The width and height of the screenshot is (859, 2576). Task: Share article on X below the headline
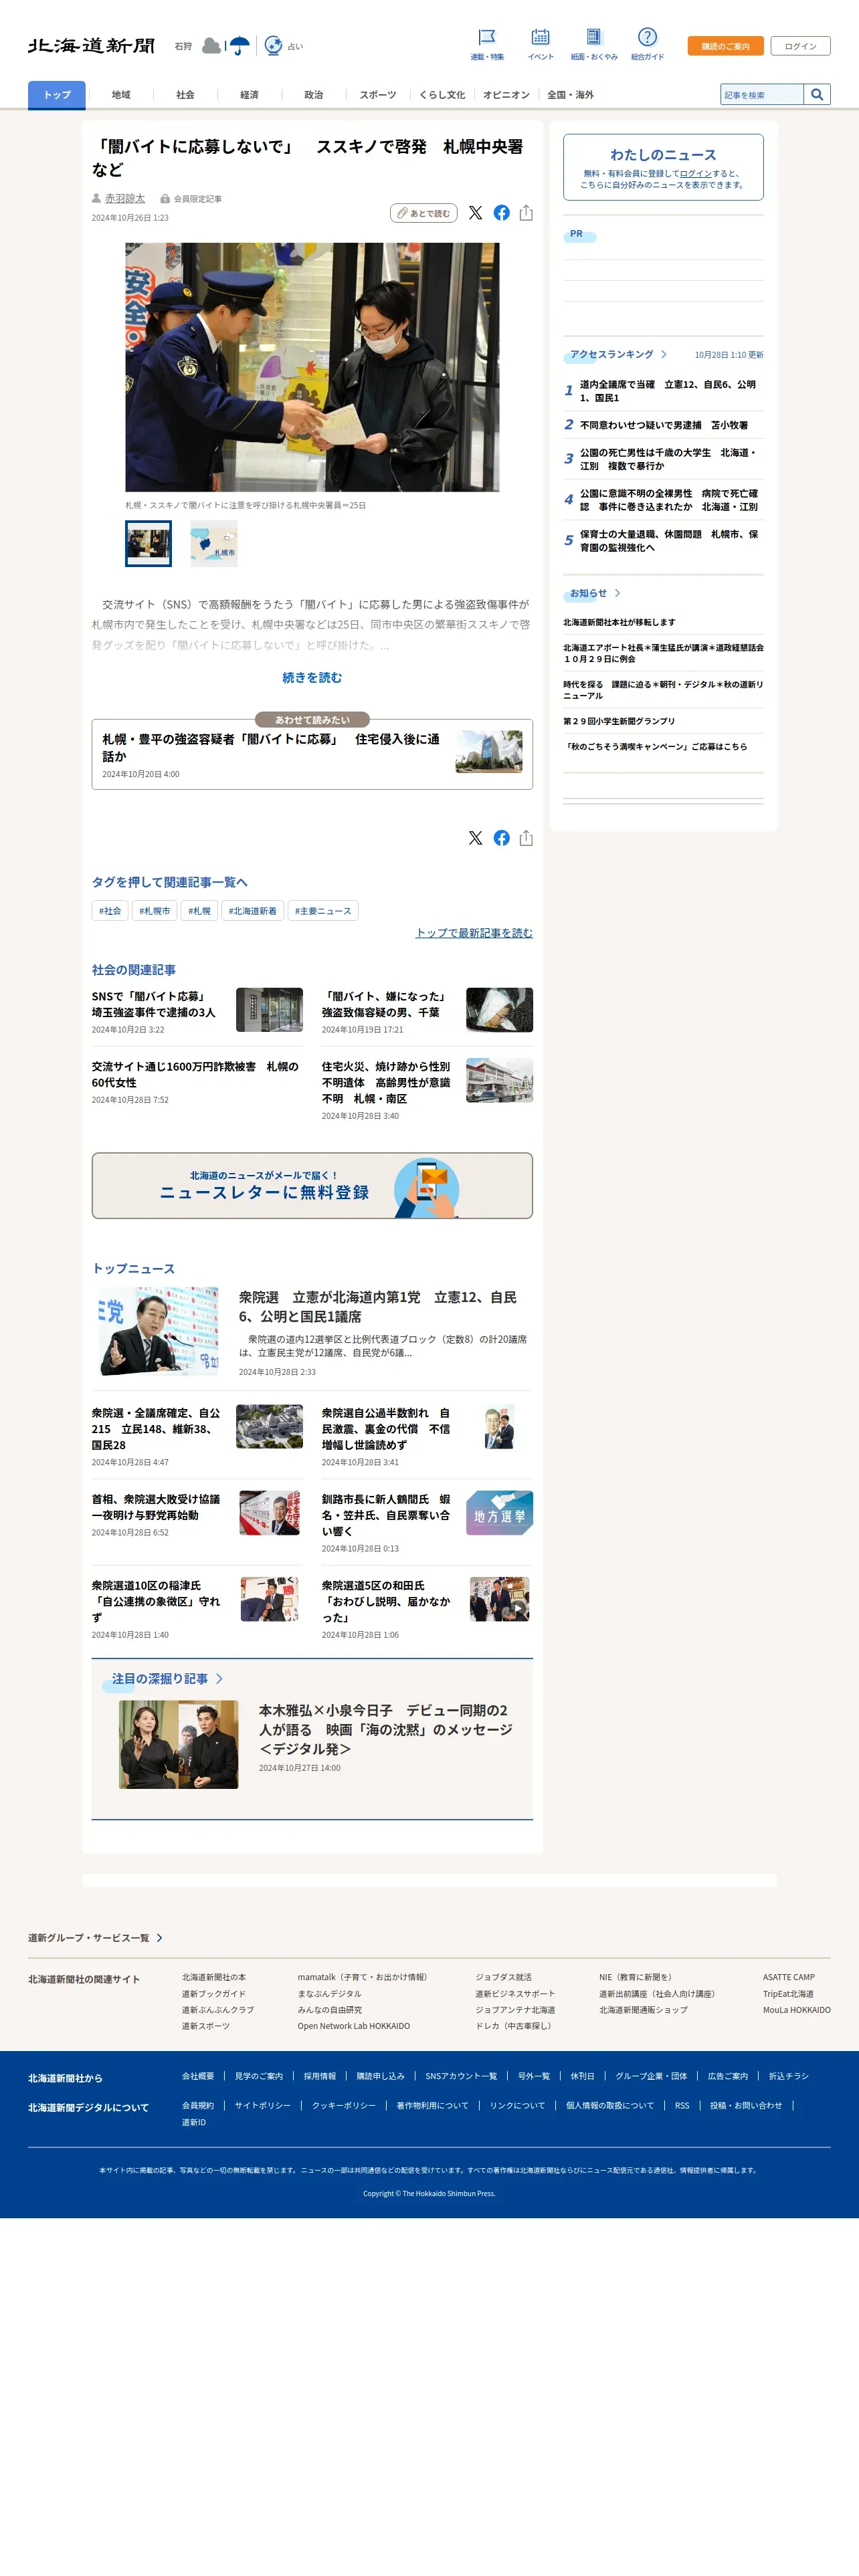point(475,213)
